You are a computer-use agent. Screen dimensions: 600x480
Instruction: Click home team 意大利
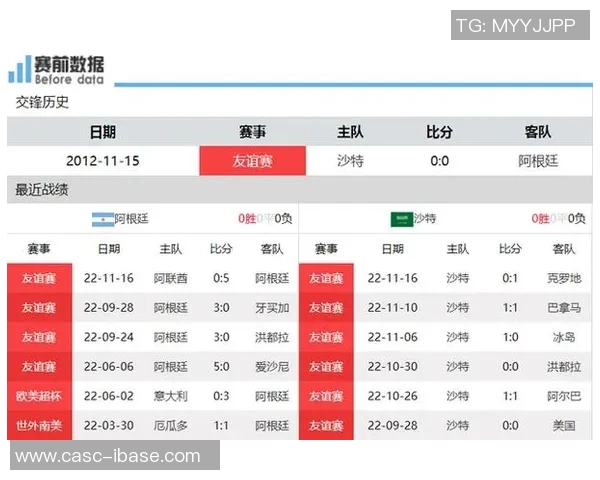[x=171, y=396]
